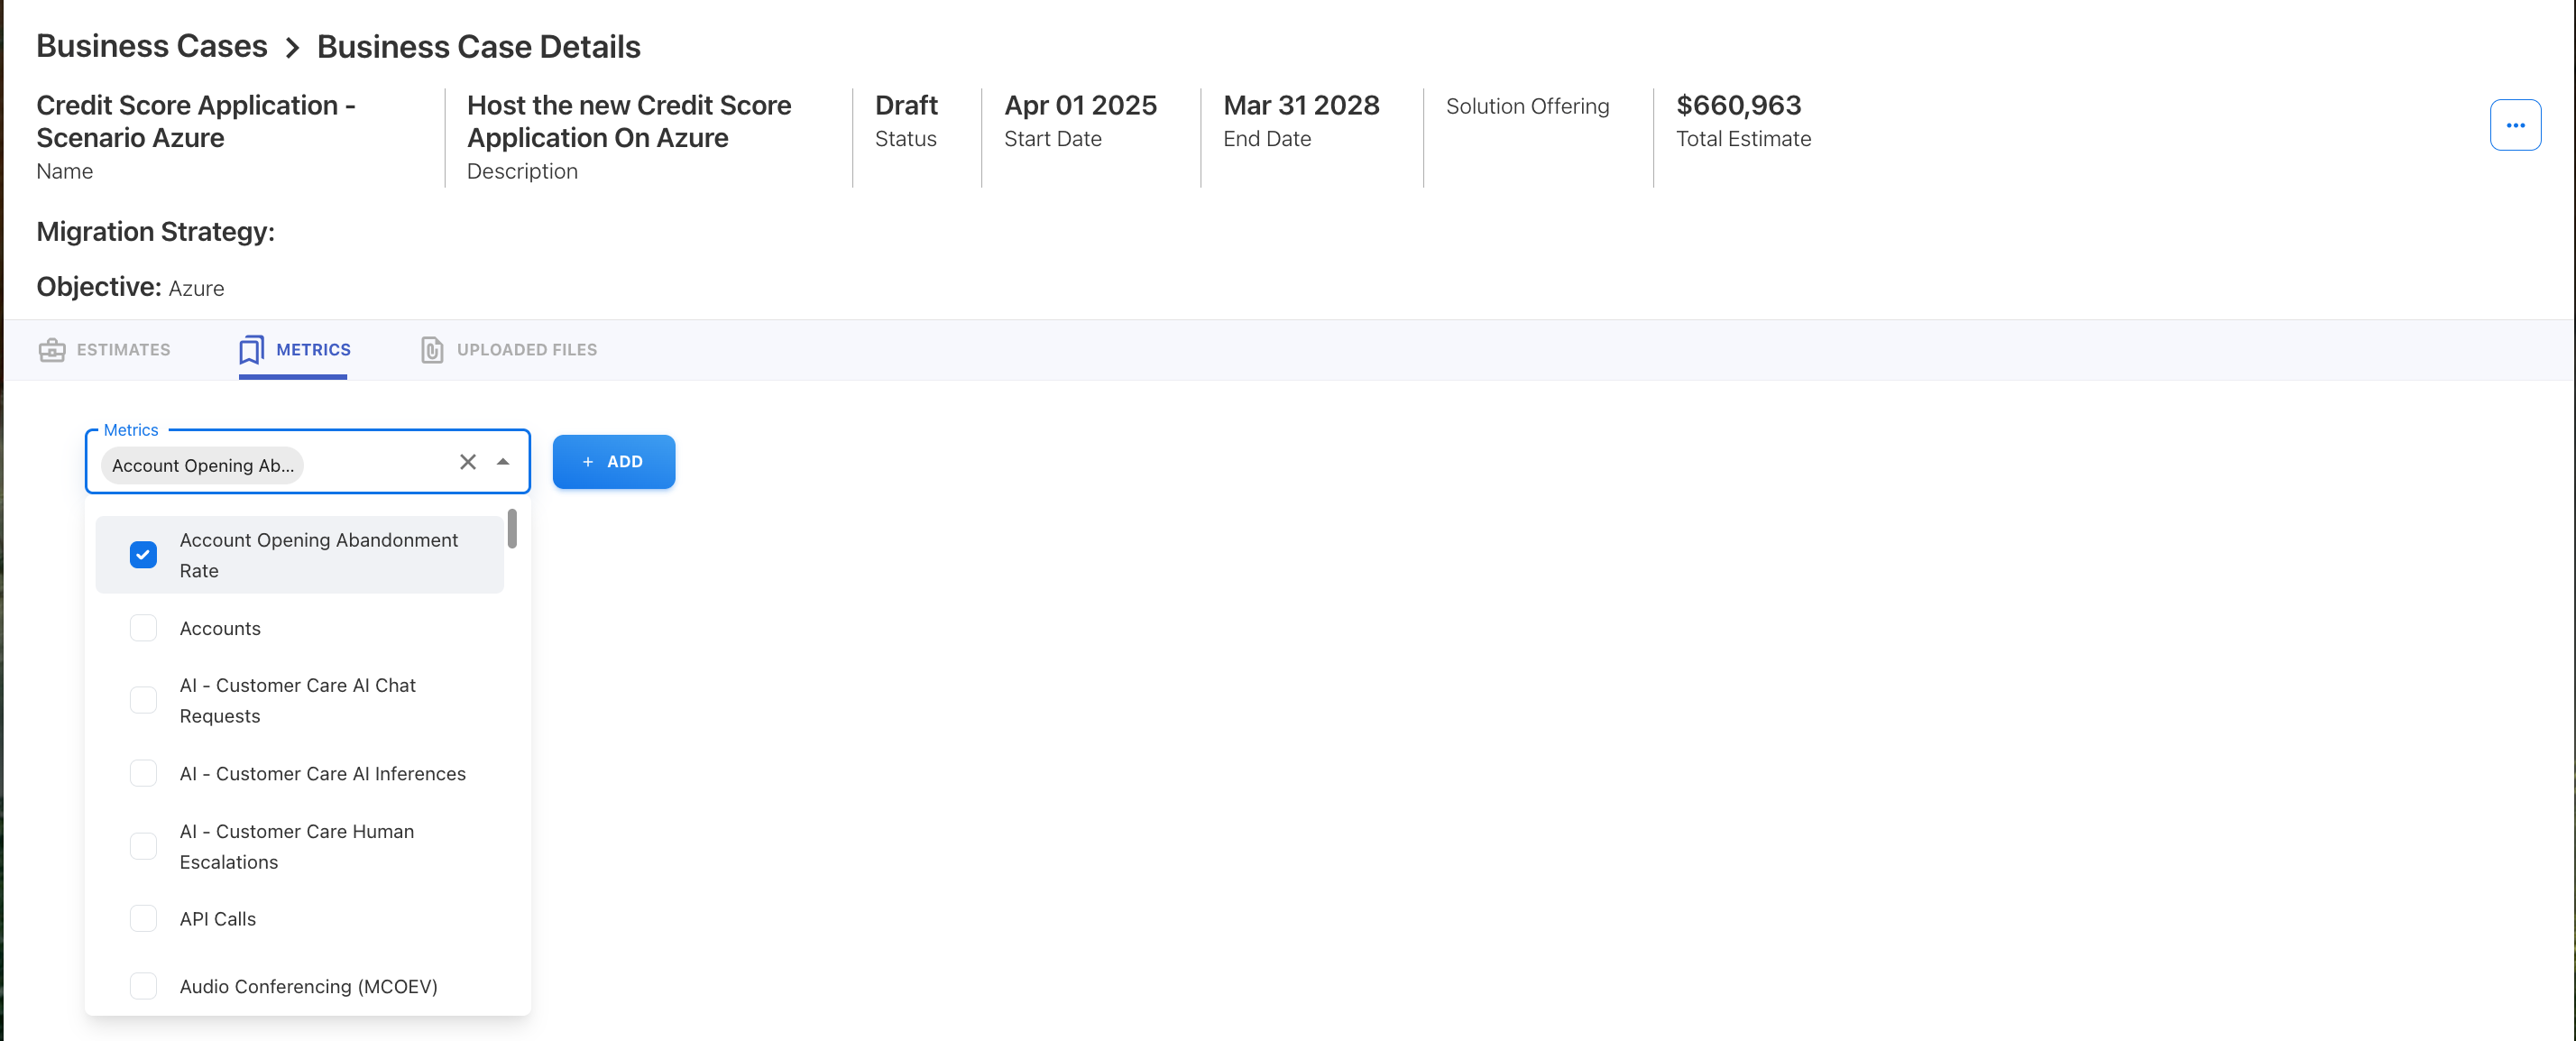This screenshot has width=2576, height=1041.
Task: Switch to the Estimates tab
Action: click(105, 350)
